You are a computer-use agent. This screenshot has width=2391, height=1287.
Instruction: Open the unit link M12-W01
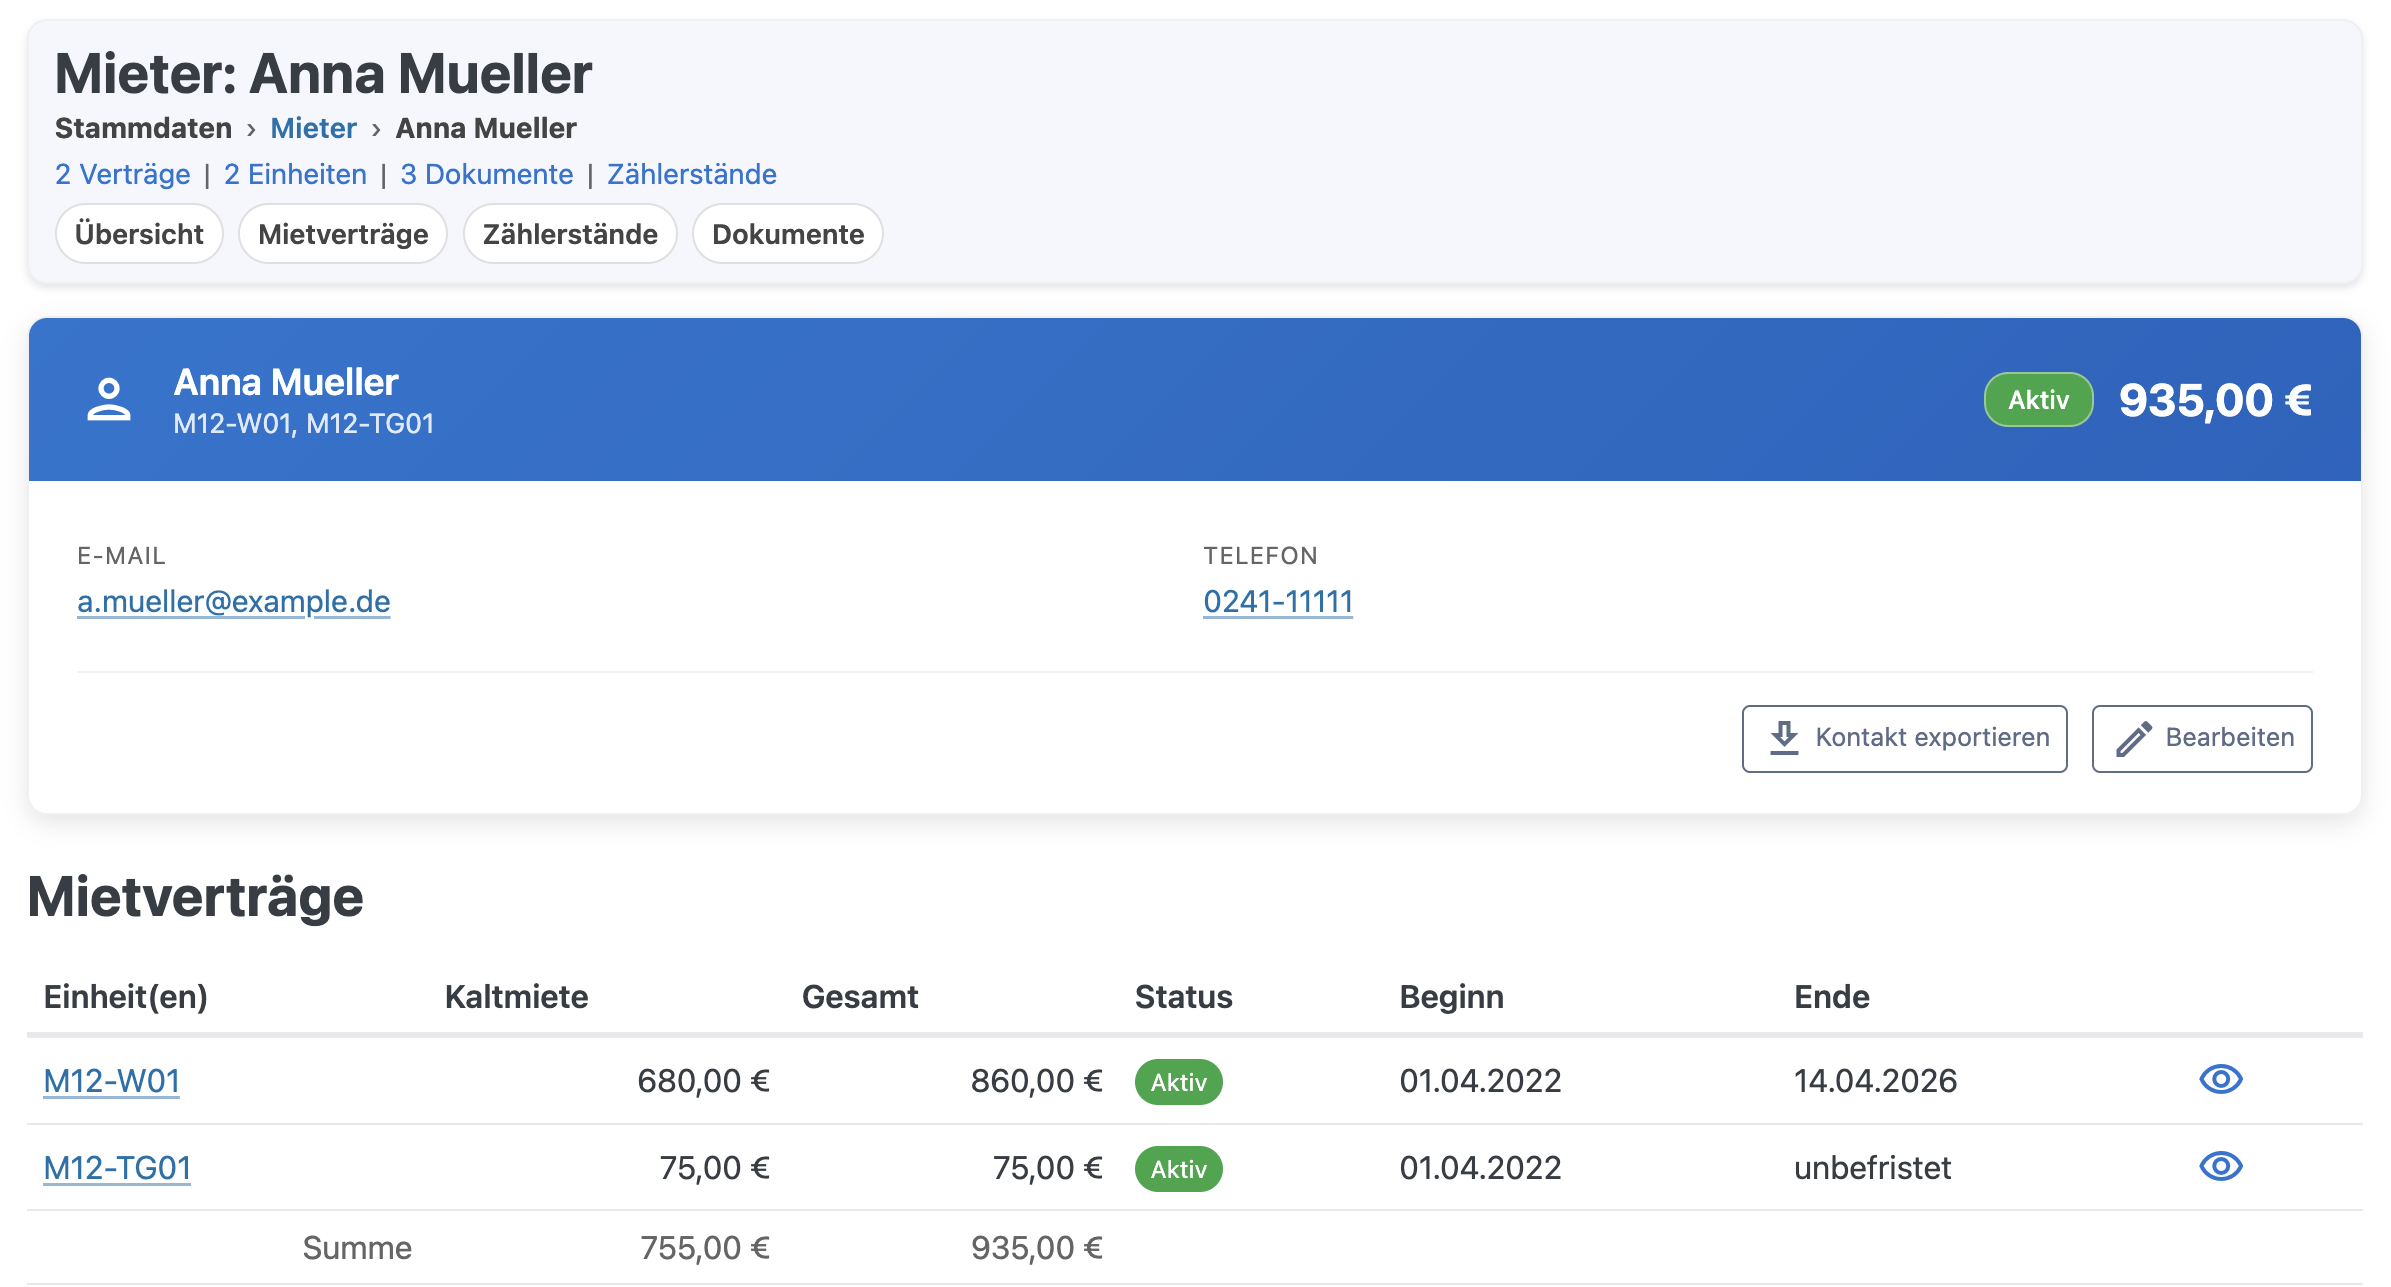112,1081
